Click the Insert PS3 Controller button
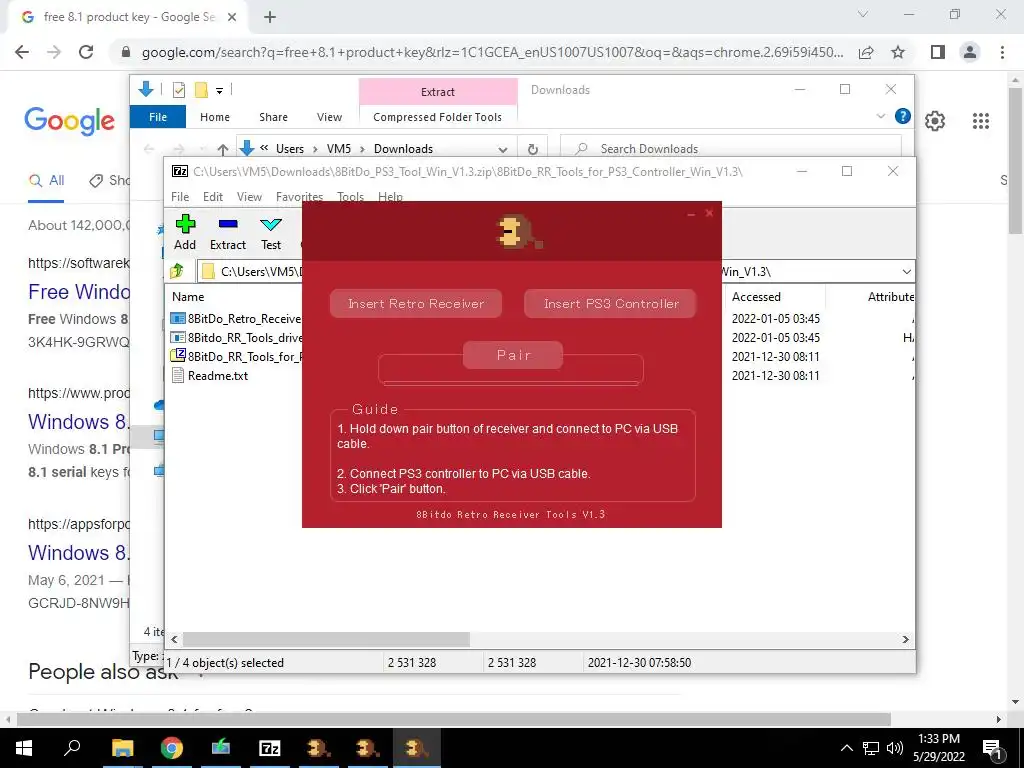 (x=611, y=304)
